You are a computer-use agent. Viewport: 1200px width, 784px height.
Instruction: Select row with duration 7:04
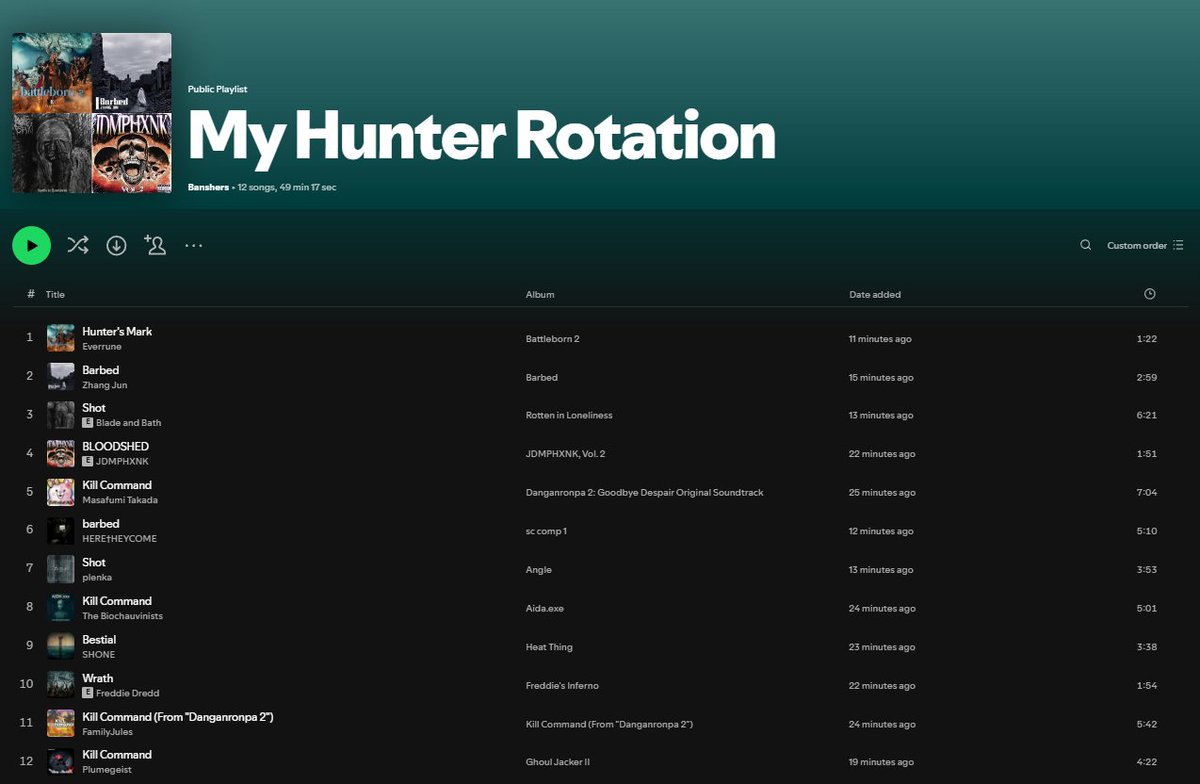tap(600, 493)
